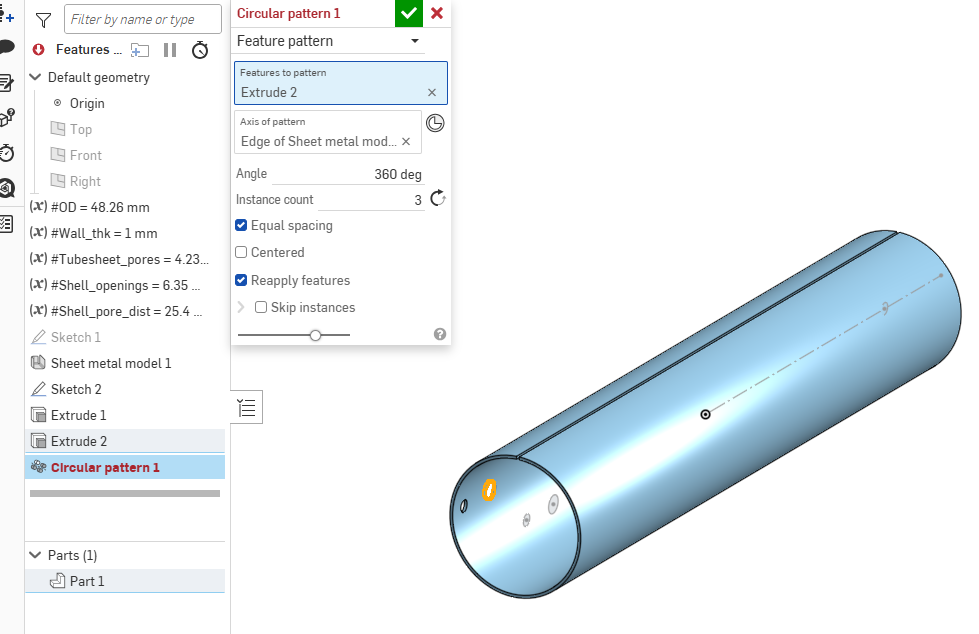979x634 pixels.
Task: Uncheck Reapply features
Action: [241, 280]
